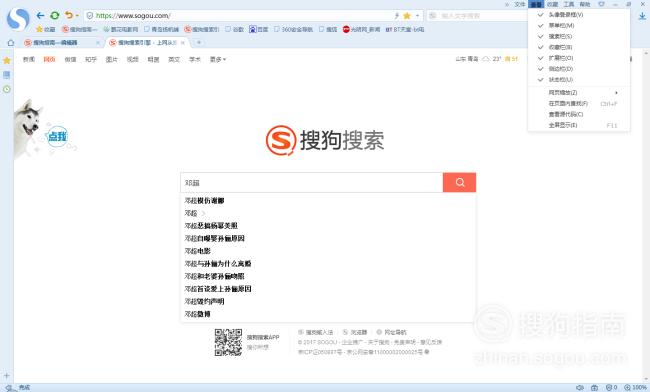Open the 图片 search category
The image size is (650, 392).
(x=112, y=59)
